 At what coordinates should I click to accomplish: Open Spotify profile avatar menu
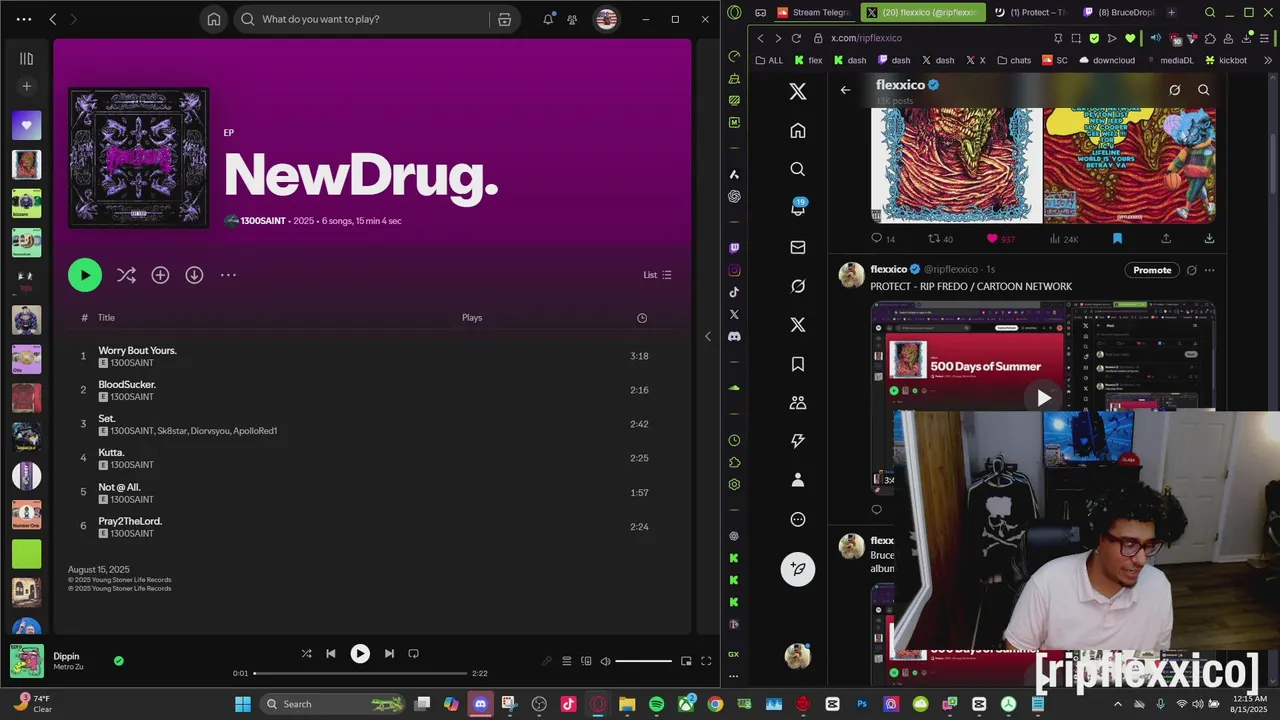pos(606,19)
